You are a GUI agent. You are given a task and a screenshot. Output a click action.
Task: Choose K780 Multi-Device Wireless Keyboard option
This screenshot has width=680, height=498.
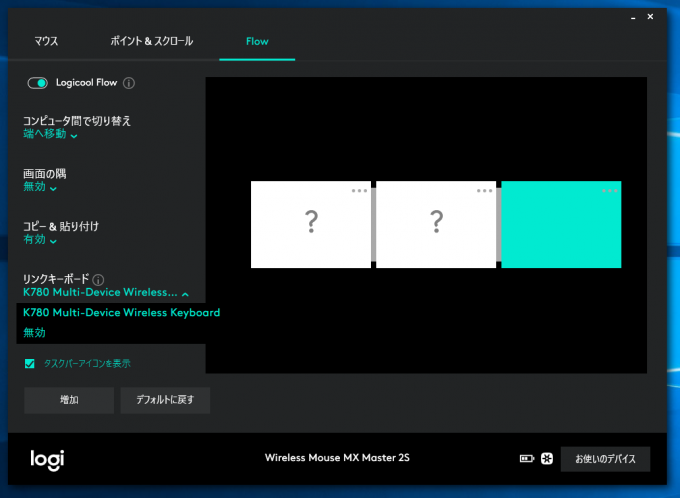(x=121, y=313)
